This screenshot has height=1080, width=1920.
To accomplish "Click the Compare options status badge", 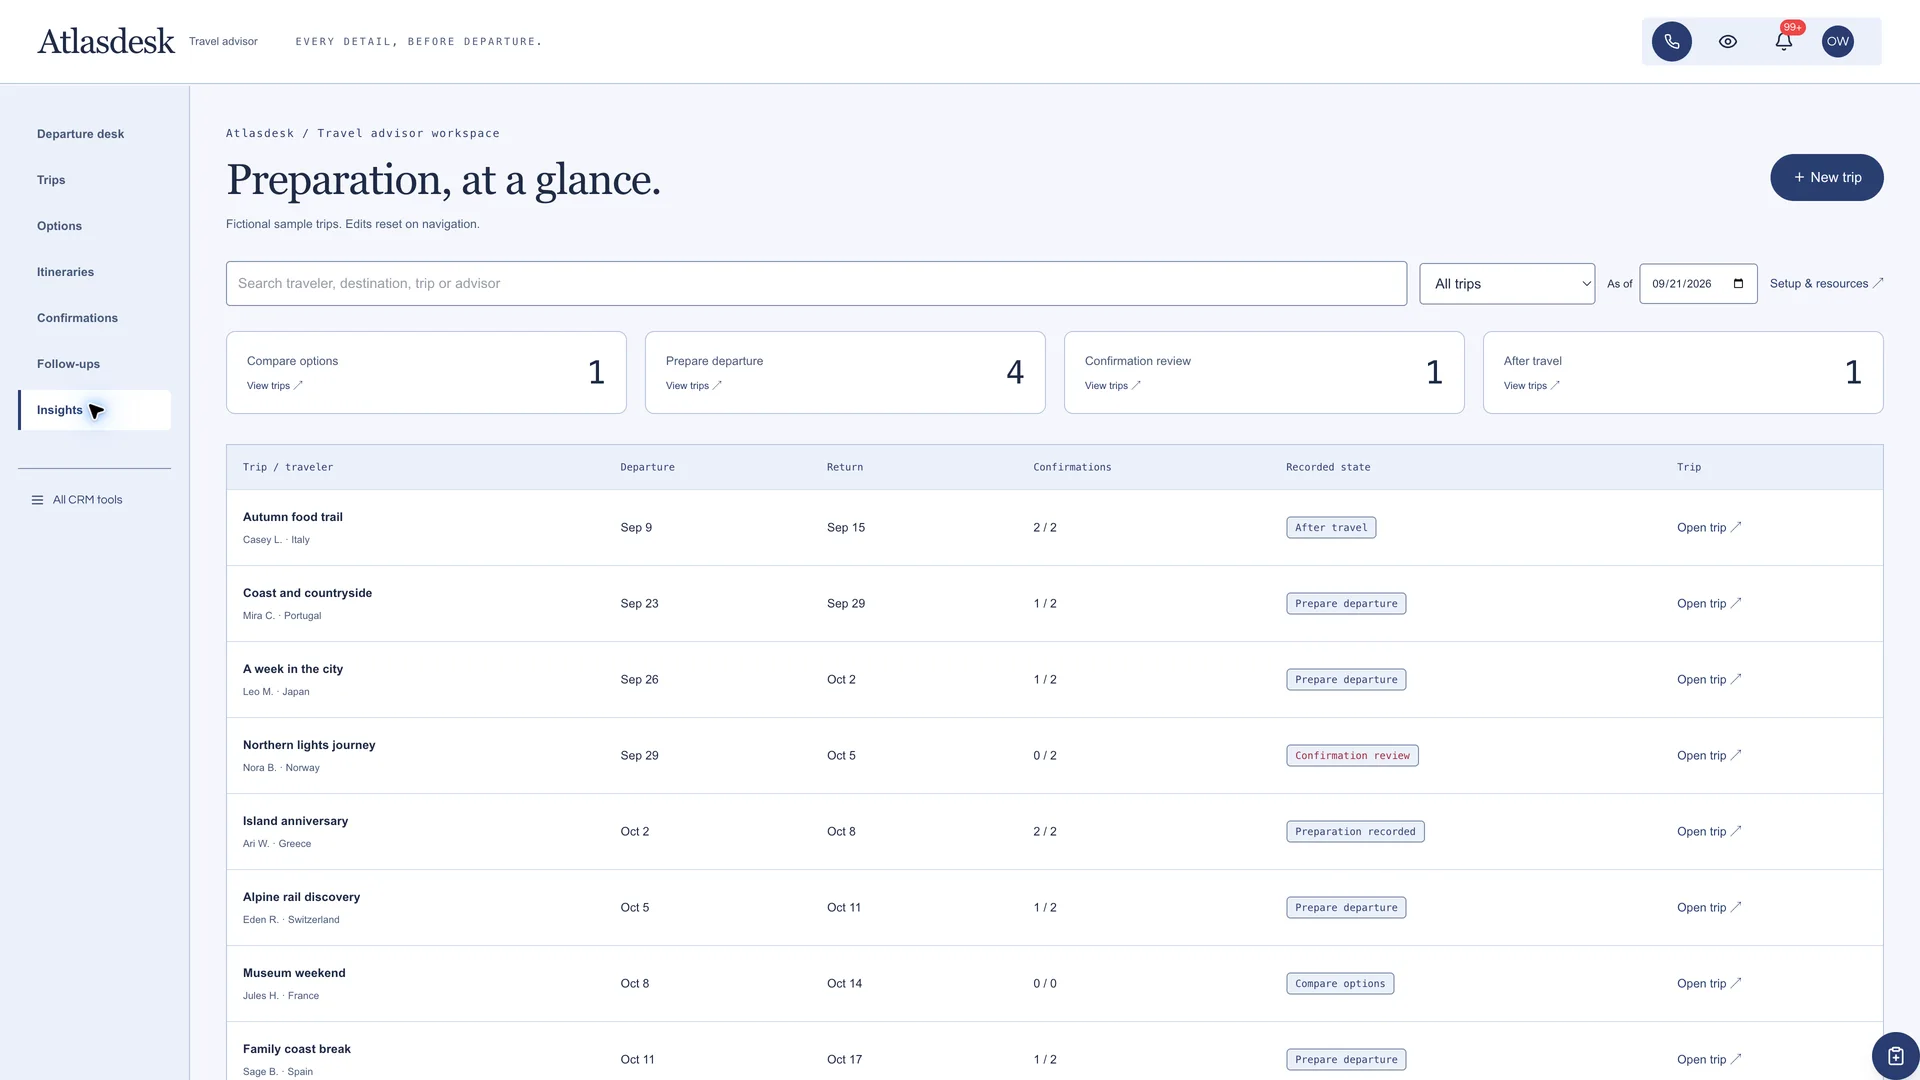I will (x=1340, y=983).
